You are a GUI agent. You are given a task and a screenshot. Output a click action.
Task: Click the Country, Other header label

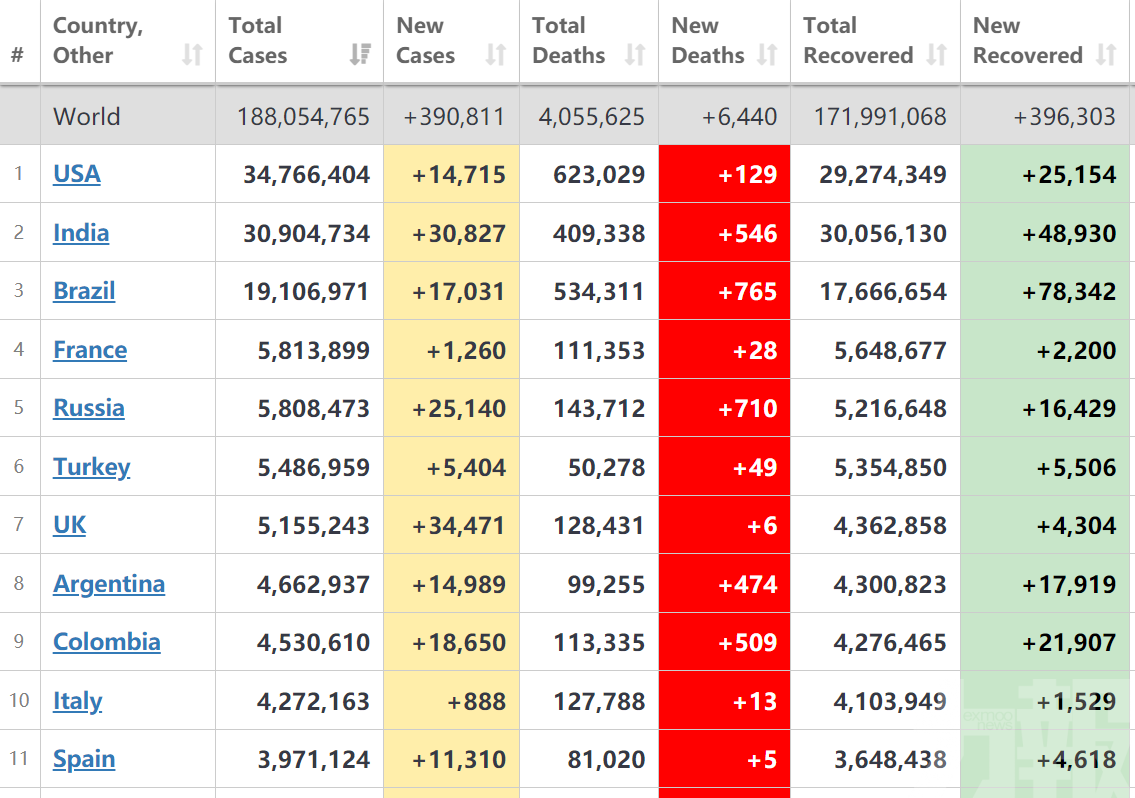point(98,40)
